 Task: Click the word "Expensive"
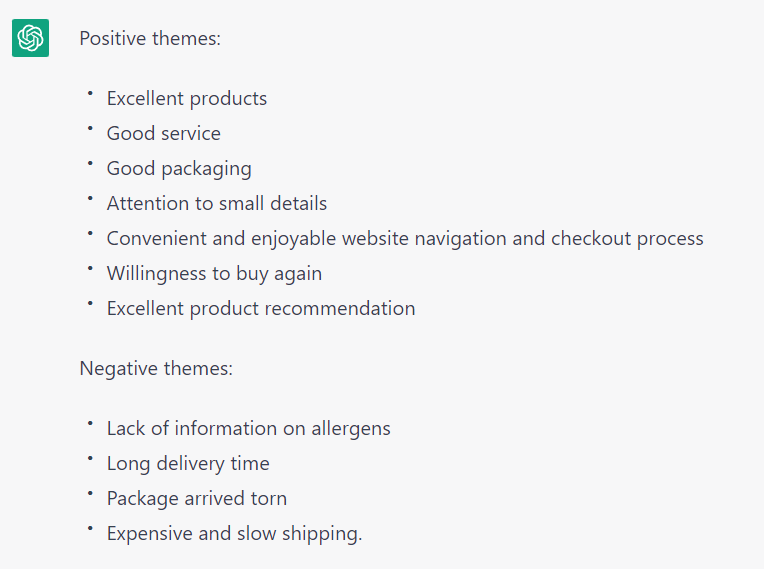pos(149,534)
